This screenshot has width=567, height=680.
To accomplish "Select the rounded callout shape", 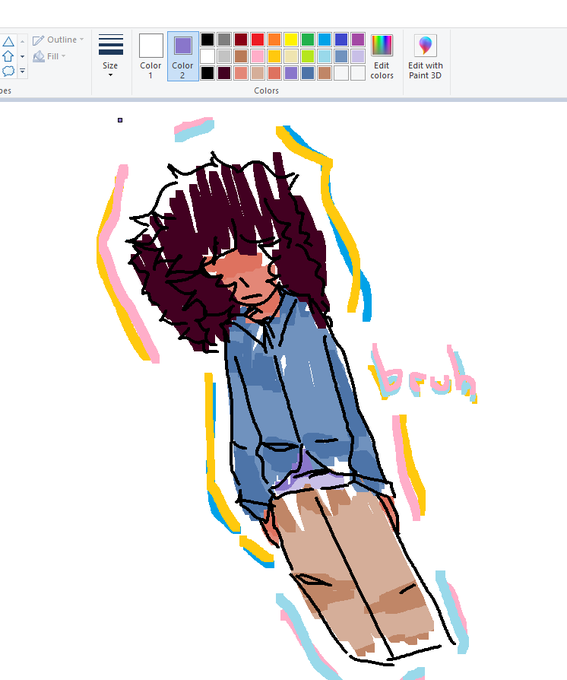I will click(x=8, y=71).
